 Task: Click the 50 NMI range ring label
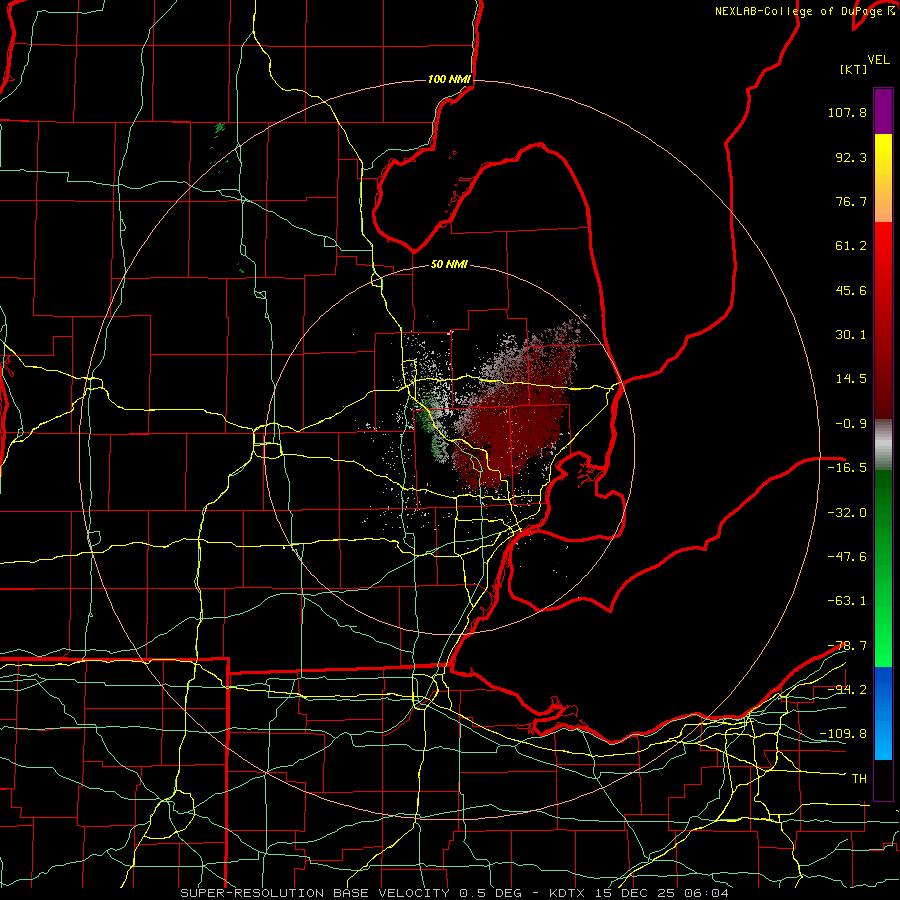[449, 265]
